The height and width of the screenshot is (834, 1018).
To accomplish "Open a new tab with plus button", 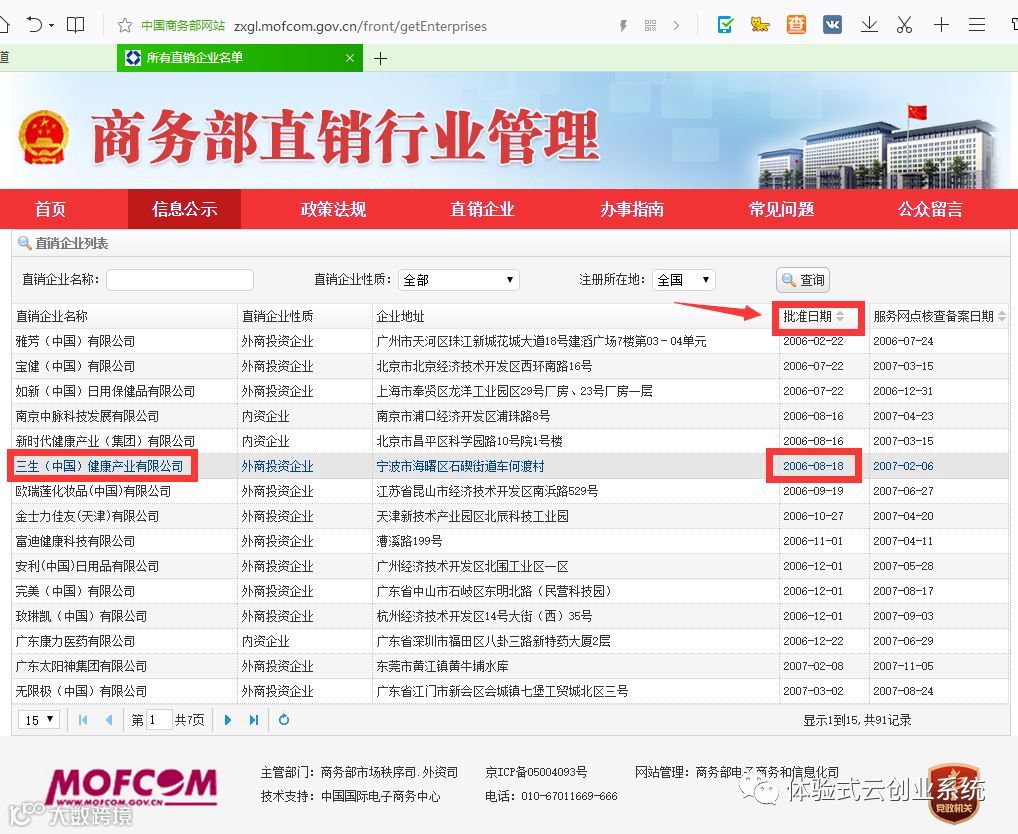I will pyautogui.click(x=380, y=58).
